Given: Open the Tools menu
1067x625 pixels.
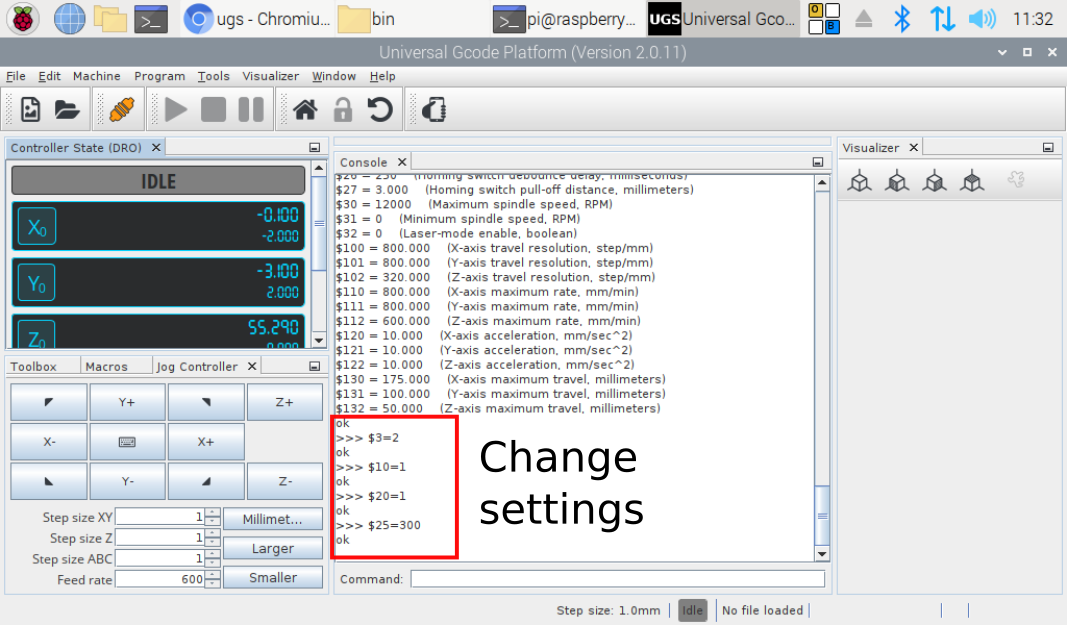Looking at the screenshot, I should pyautogui.click(x=214, y=76).
